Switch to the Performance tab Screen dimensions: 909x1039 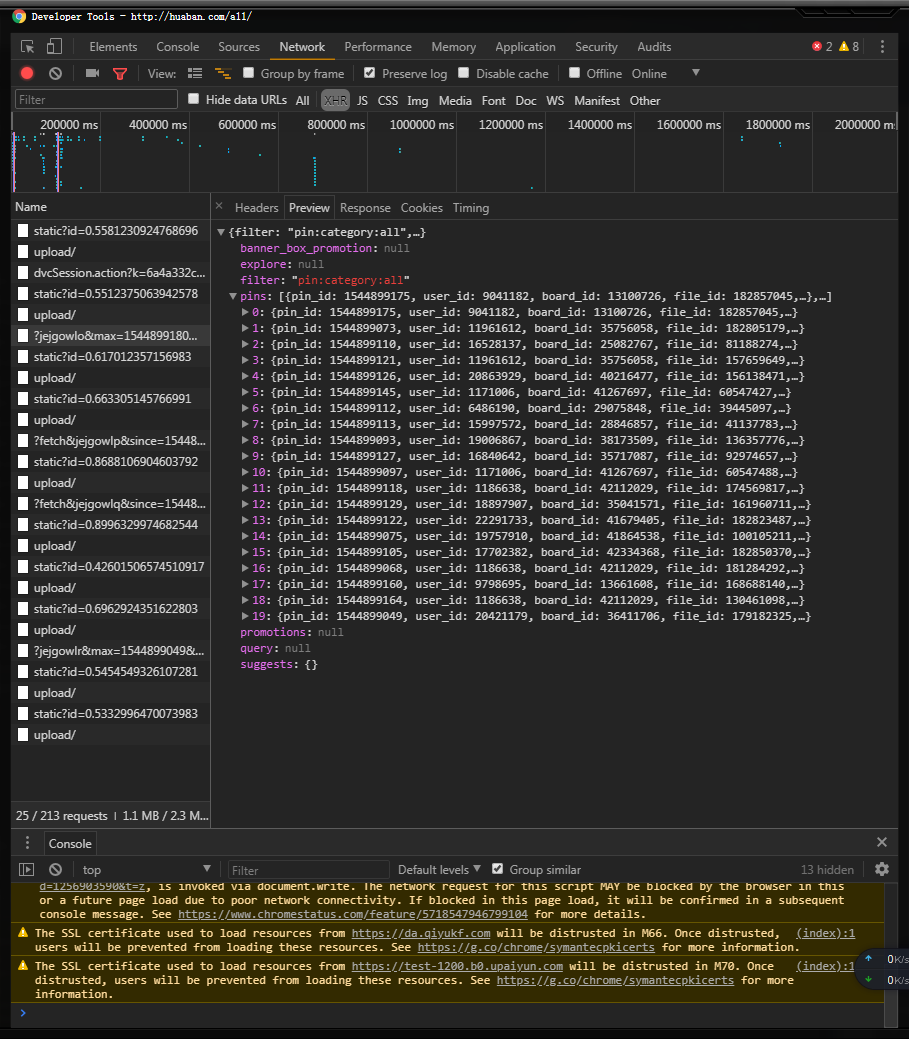[x=378, y=47]
